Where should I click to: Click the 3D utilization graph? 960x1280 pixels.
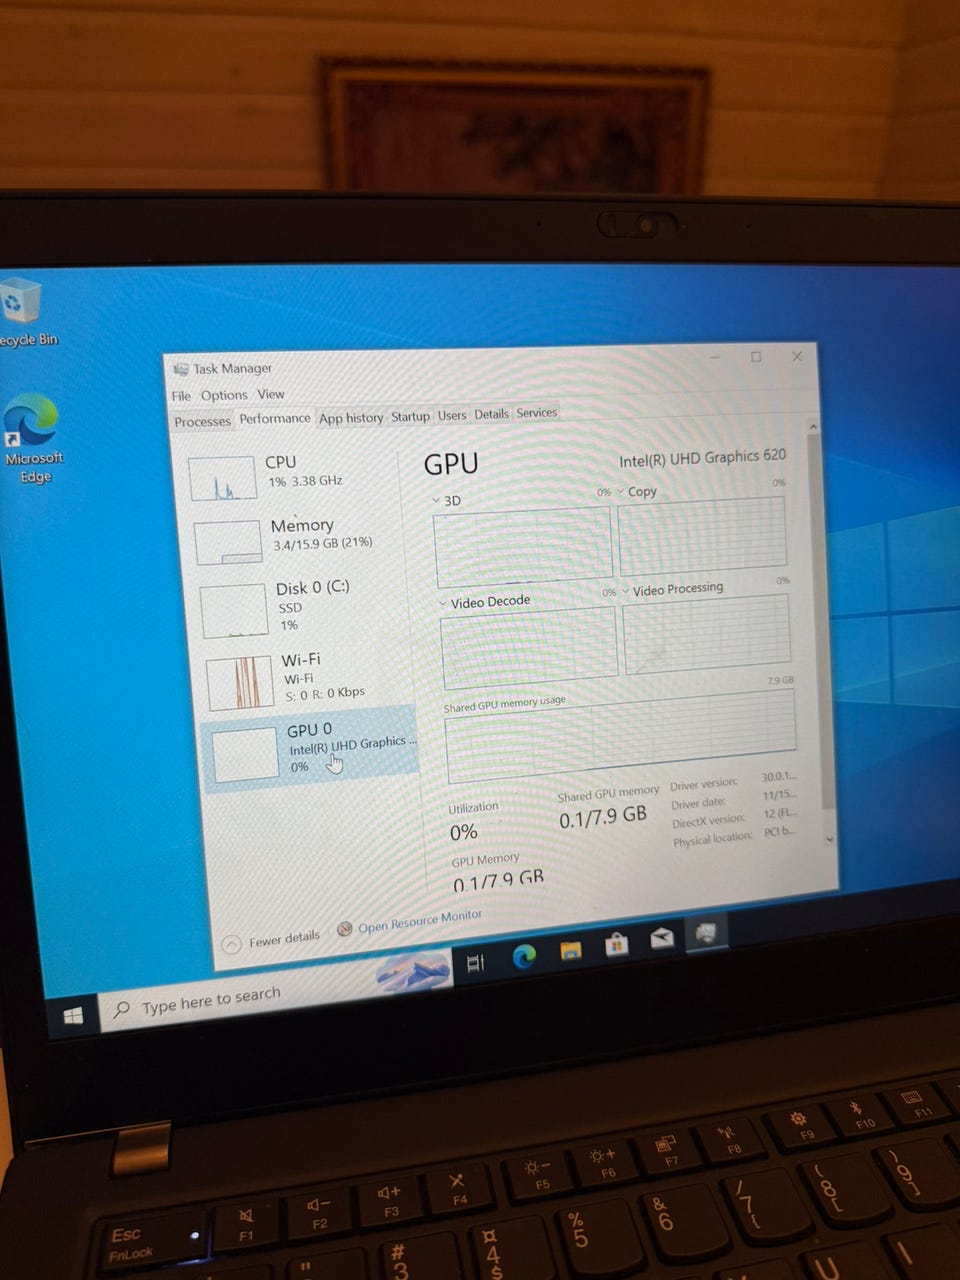tap(523, 546)
